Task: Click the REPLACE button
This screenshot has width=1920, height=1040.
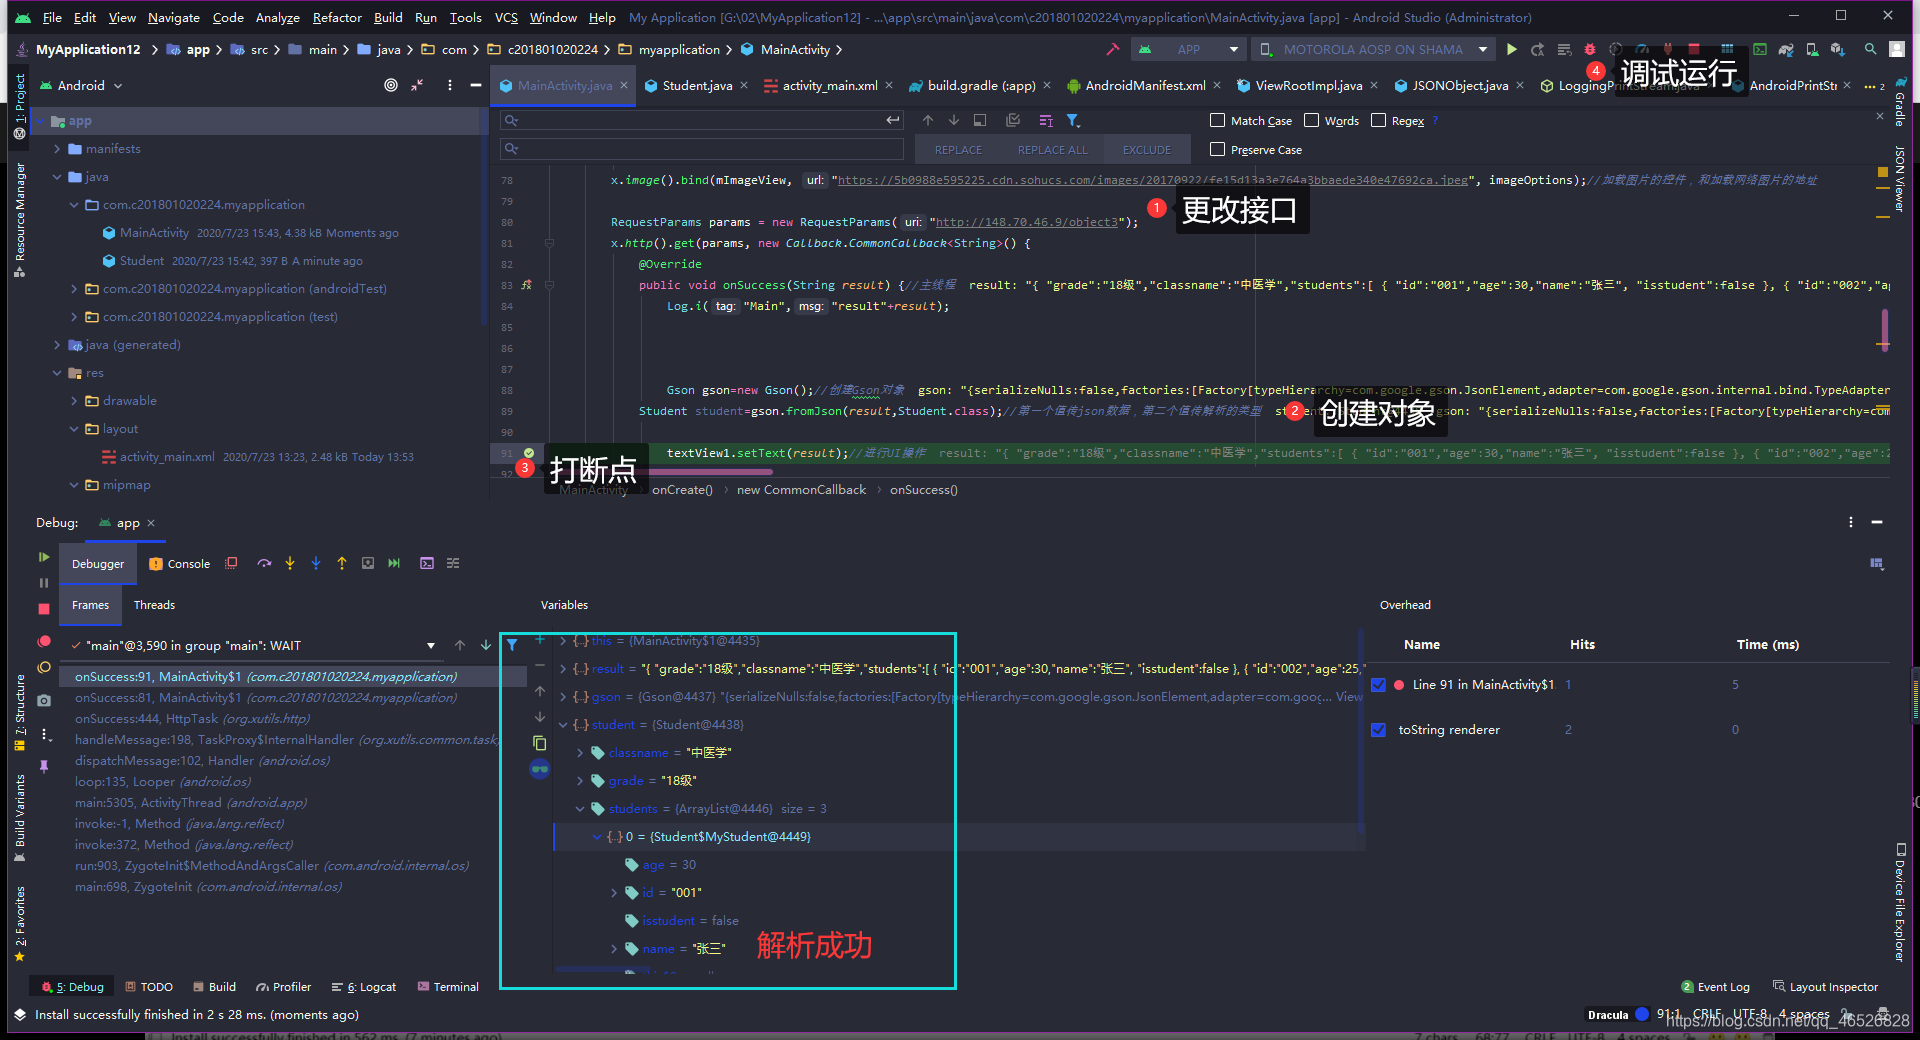Action: pyautogui.click(x=958, y=150)
